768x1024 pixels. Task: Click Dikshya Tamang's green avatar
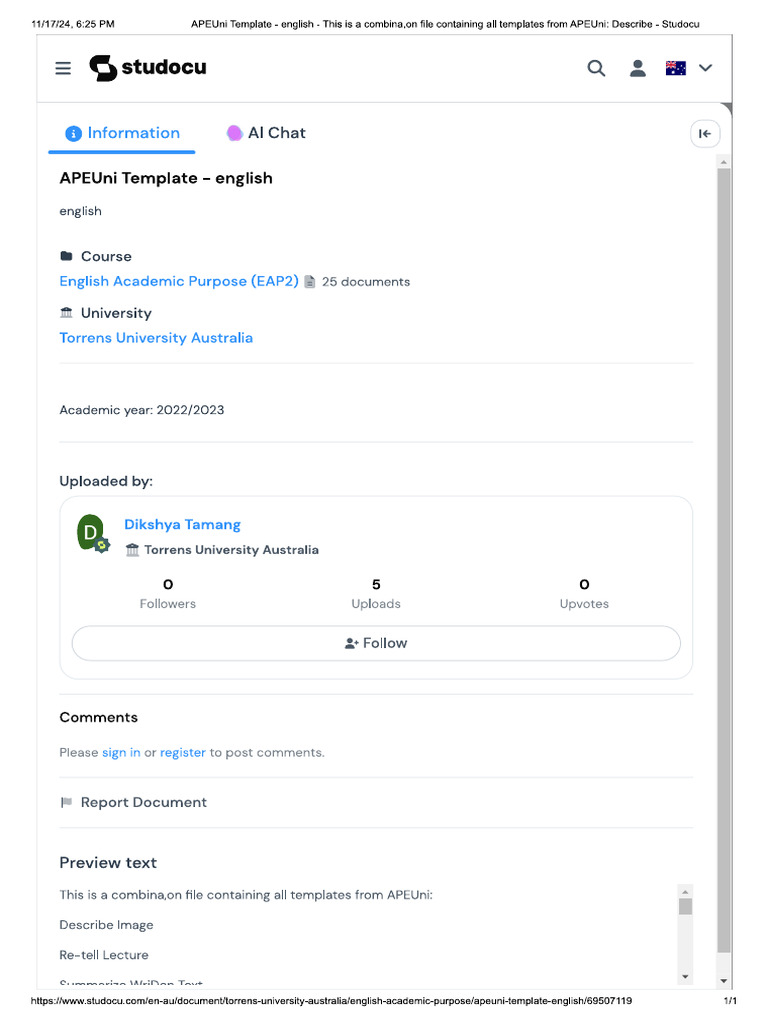point(91,533)
